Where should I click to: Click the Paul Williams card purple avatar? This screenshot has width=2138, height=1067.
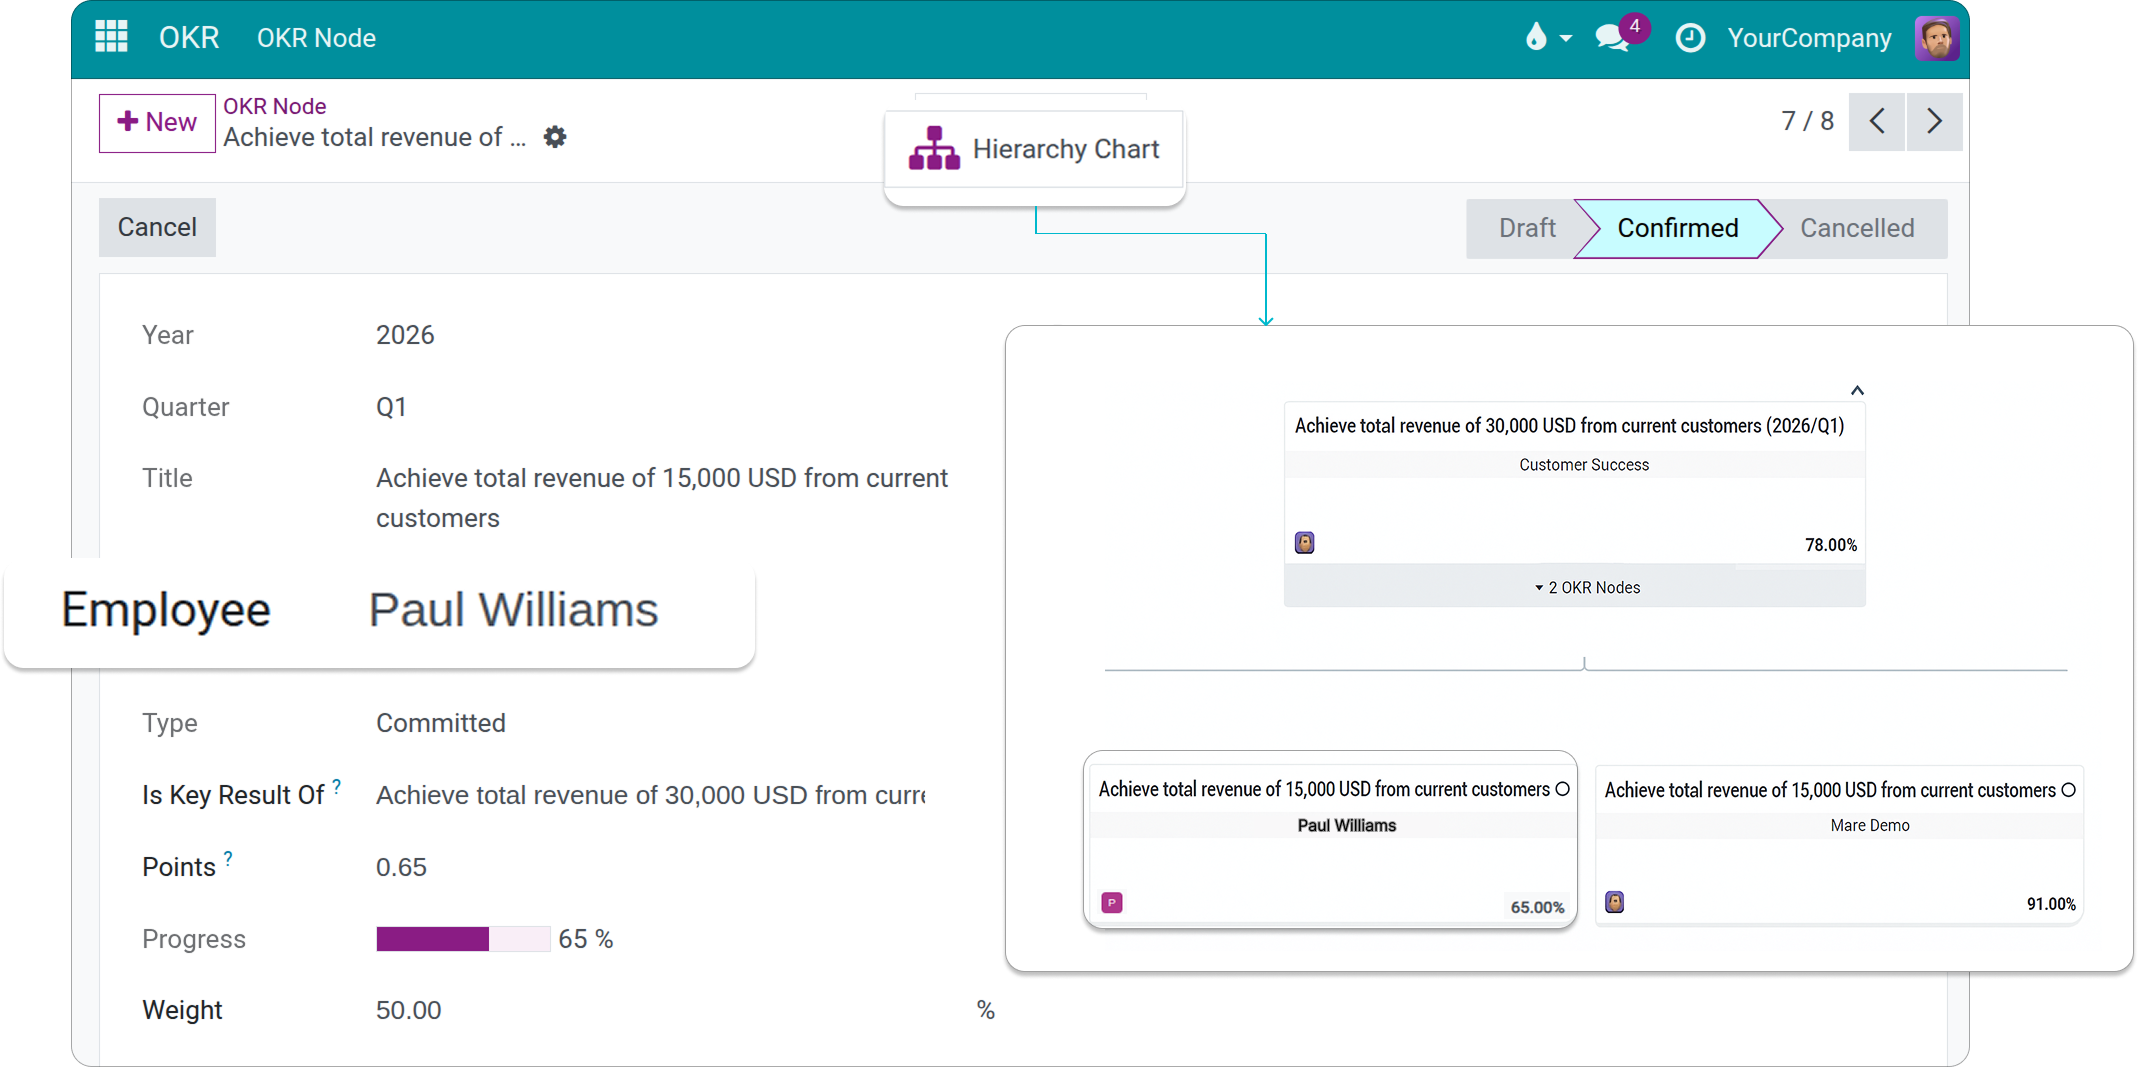point(1112,903)
